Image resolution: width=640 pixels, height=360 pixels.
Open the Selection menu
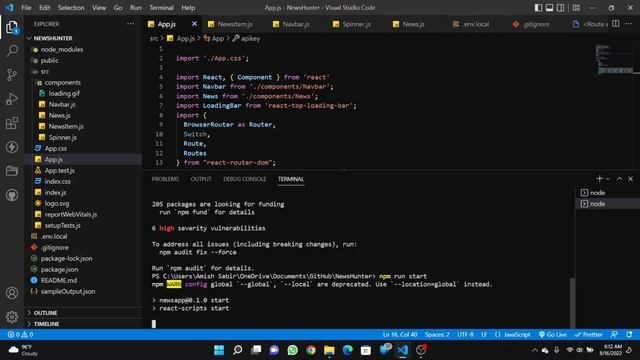point(71,8)
